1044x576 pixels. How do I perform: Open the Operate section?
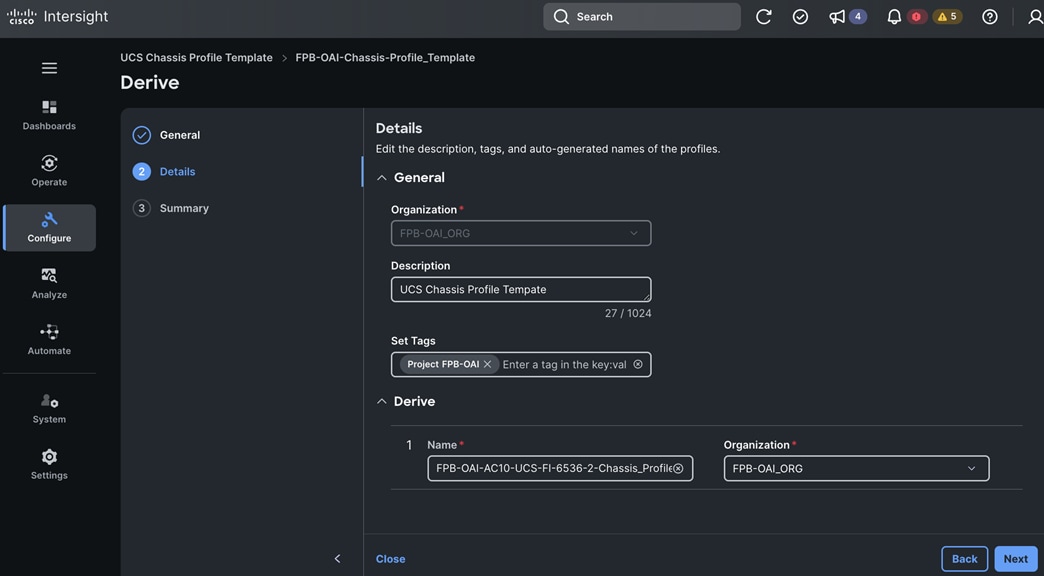(x=49, y=171)
